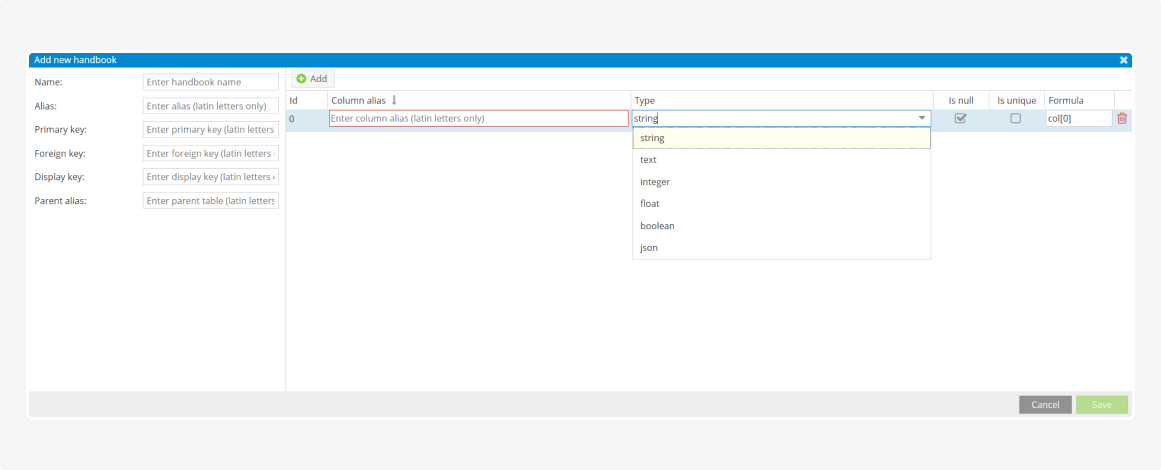Screen dimensions: 1161x470
Task: Toggle the Is null checkbox
Action: point(960,118)
